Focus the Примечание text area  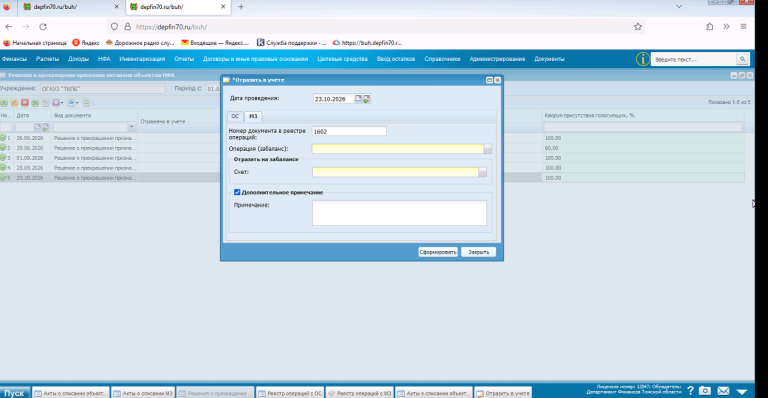[399, 213]
